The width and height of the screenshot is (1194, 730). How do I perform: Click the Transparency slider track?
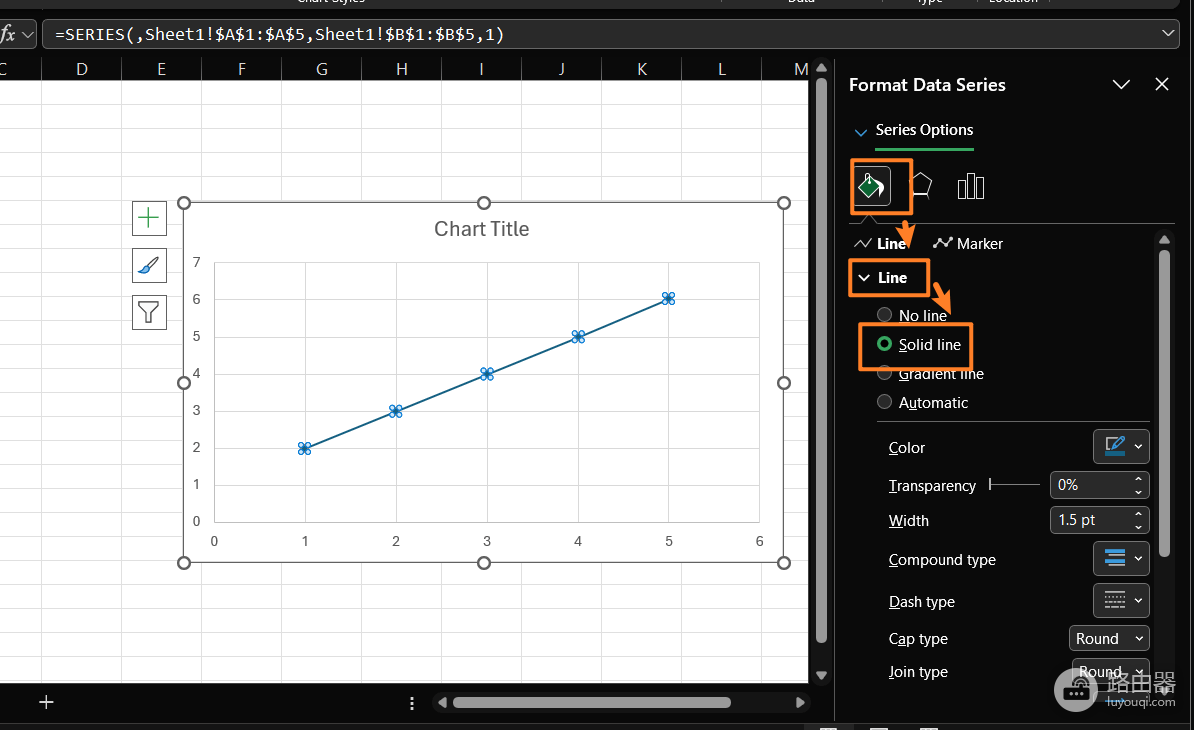click(x=1014, y=484)
